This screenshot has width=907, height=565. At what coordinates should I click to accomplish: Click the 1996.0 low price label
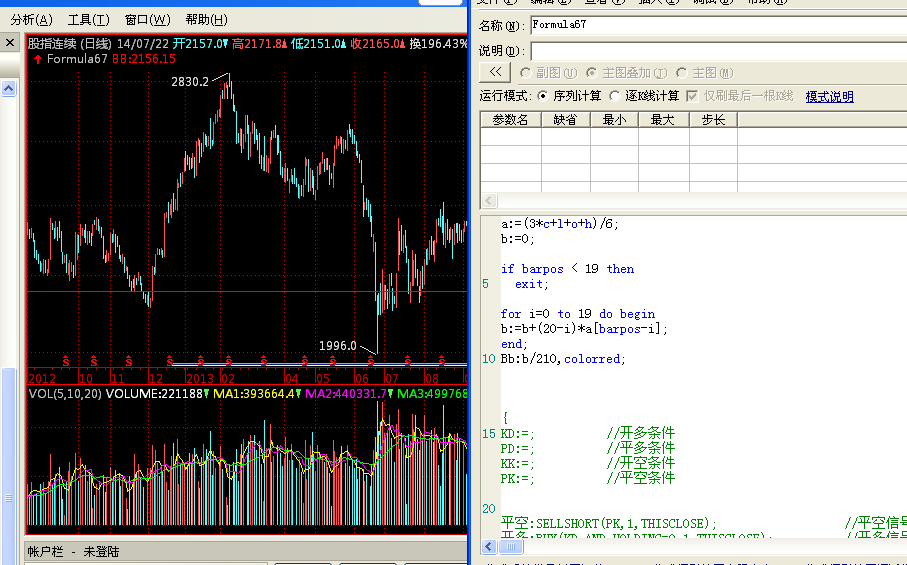[x=338, y=345]
